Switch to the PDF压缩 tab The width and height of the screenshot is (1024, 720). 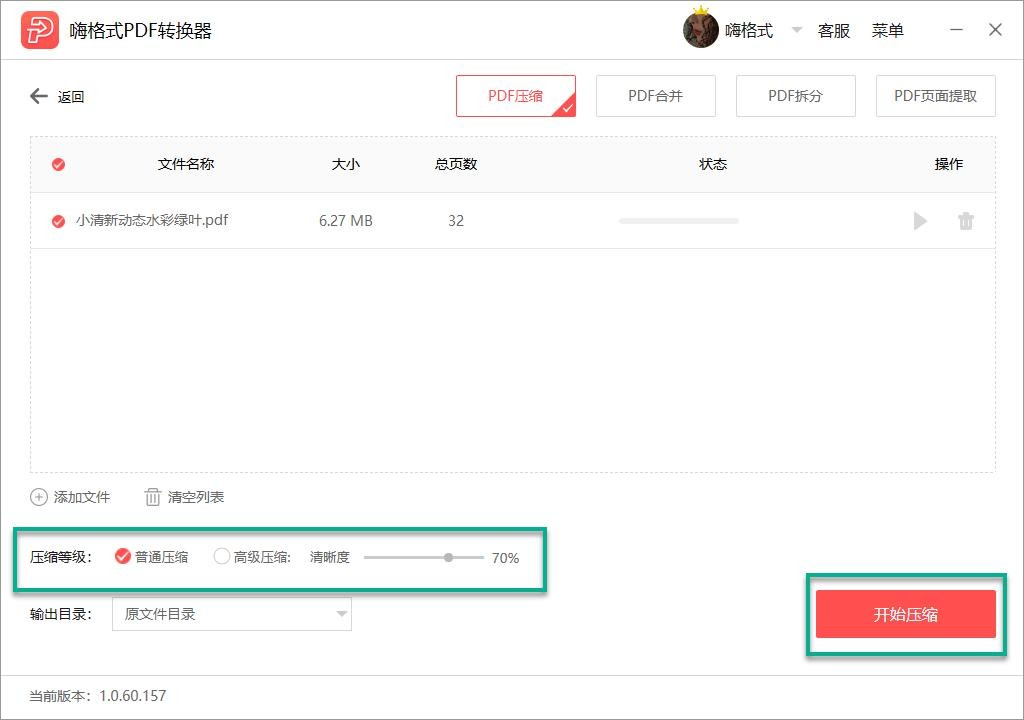516,96
